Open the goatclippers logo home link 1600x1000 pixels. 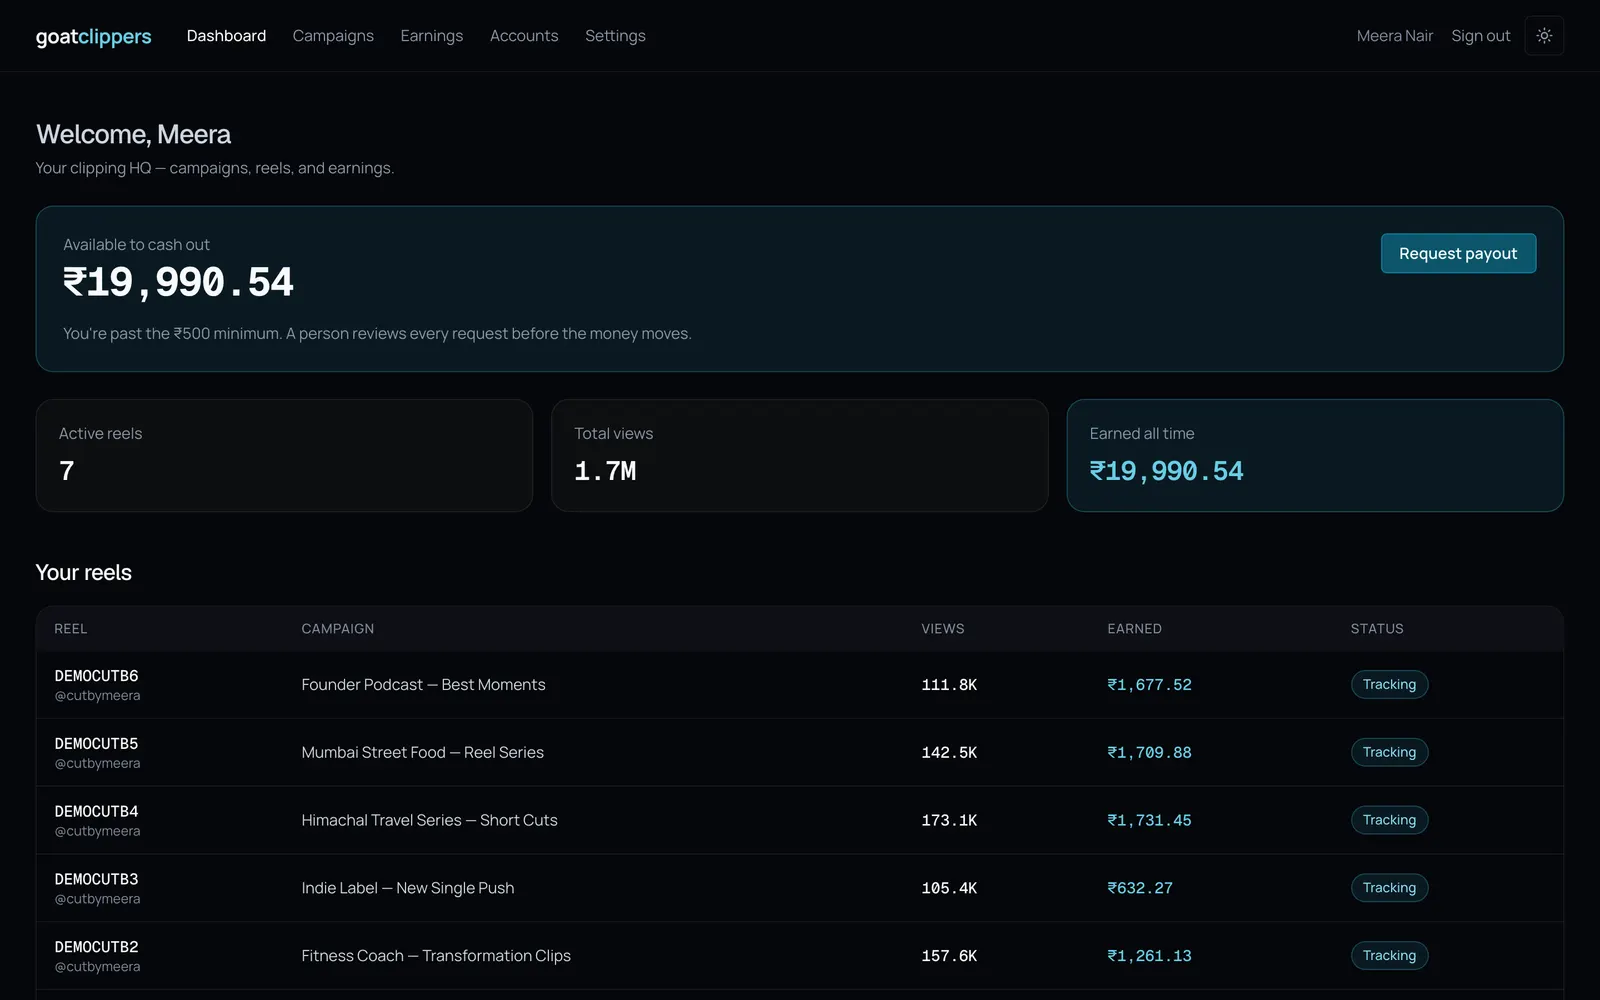pyautogui.click(x=94, y=37)
